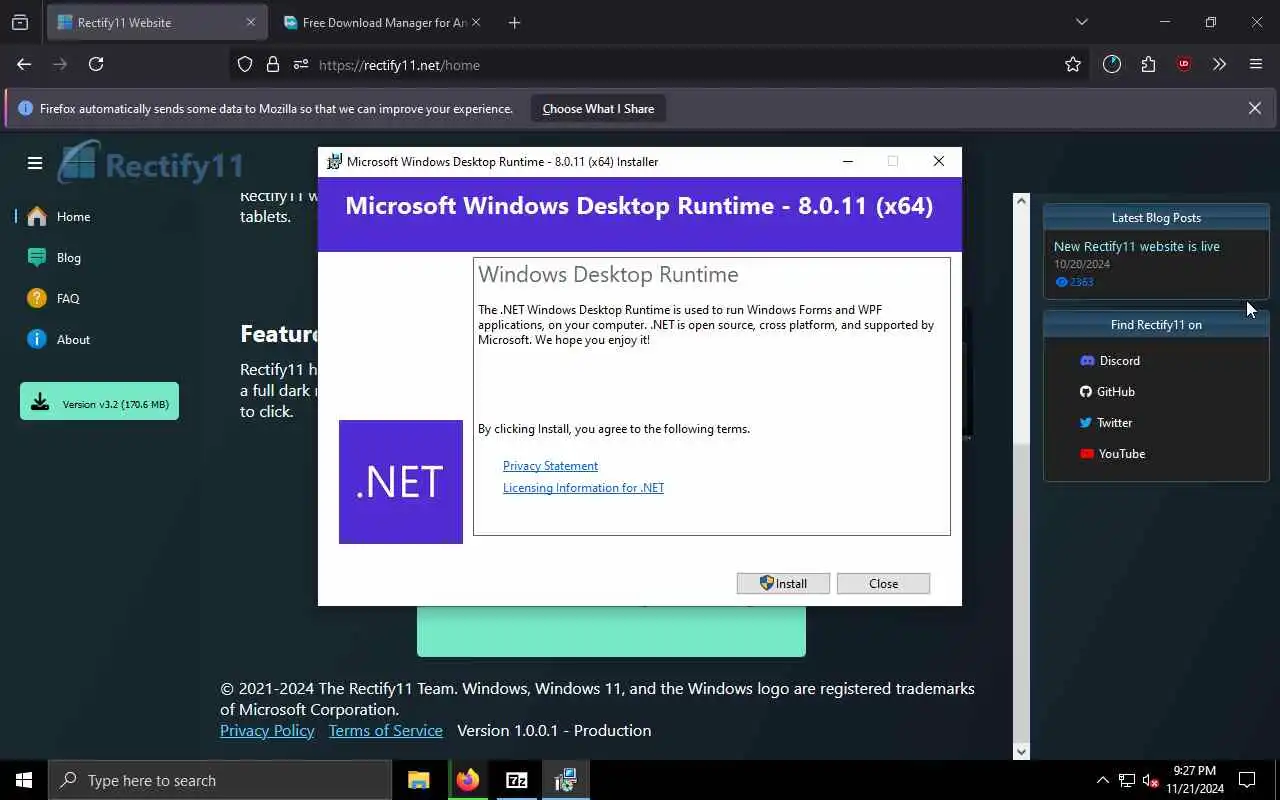This screenshot has height=800, width=1280.
Task: Open the Firefox application menu
Action: (1256, 64)
